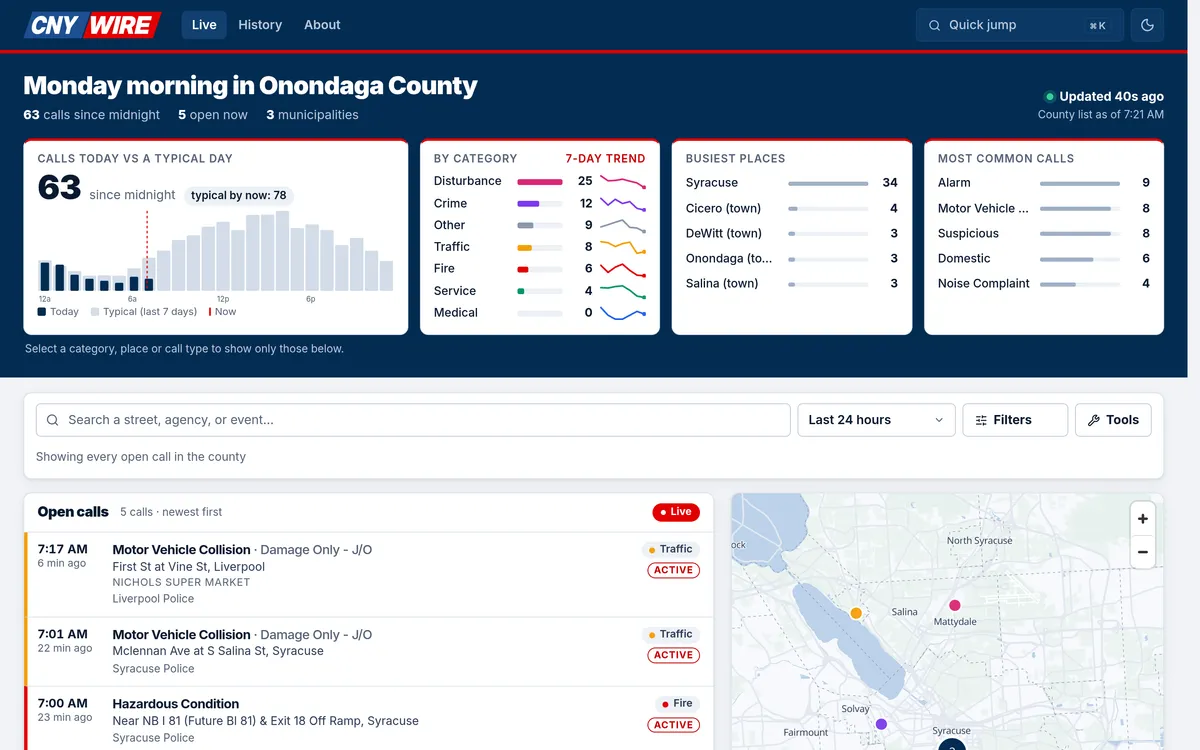Click the search icon in the street search field
This screenshot has width=1200, height=750.
(53, 420)
